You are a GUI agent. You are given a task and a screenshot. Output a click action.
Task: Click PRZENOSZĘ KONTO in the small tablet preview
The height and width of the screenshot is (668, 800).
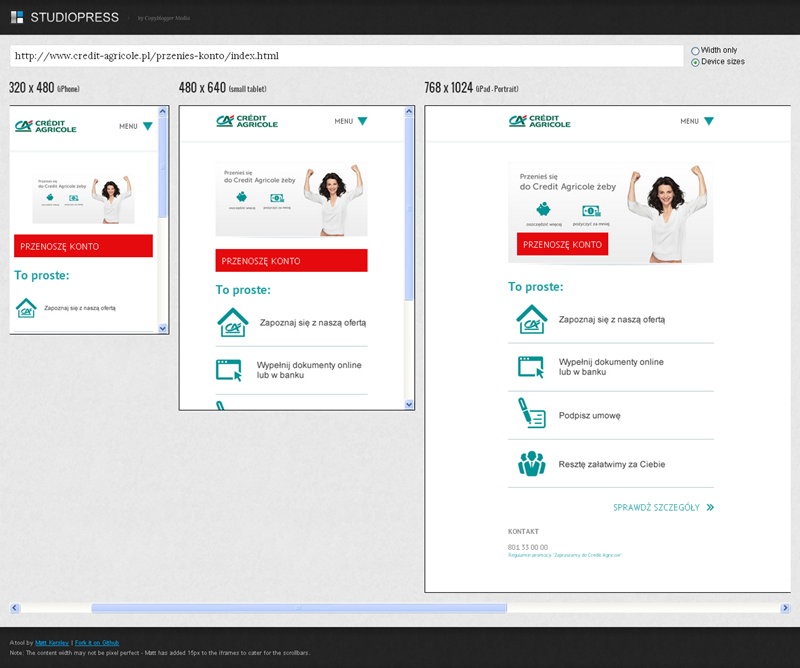[291, 261]
